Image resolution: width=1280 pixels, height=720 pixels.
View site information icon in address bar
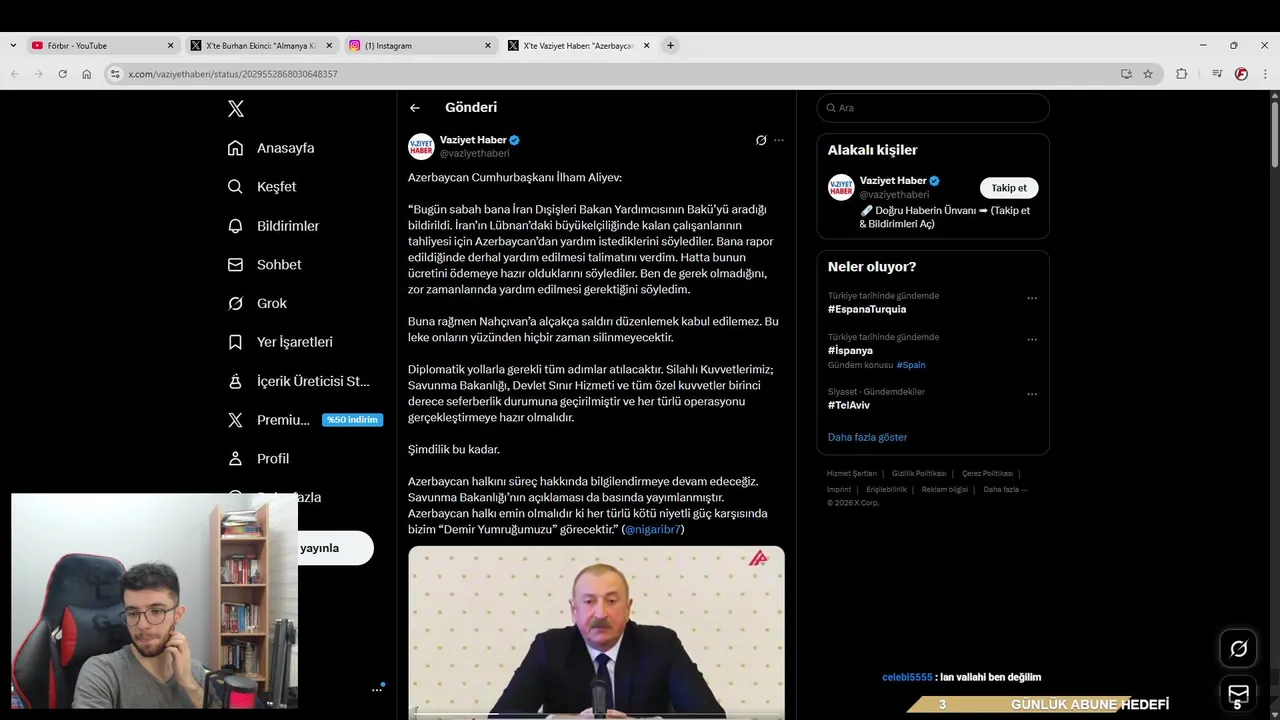[115, 74]
